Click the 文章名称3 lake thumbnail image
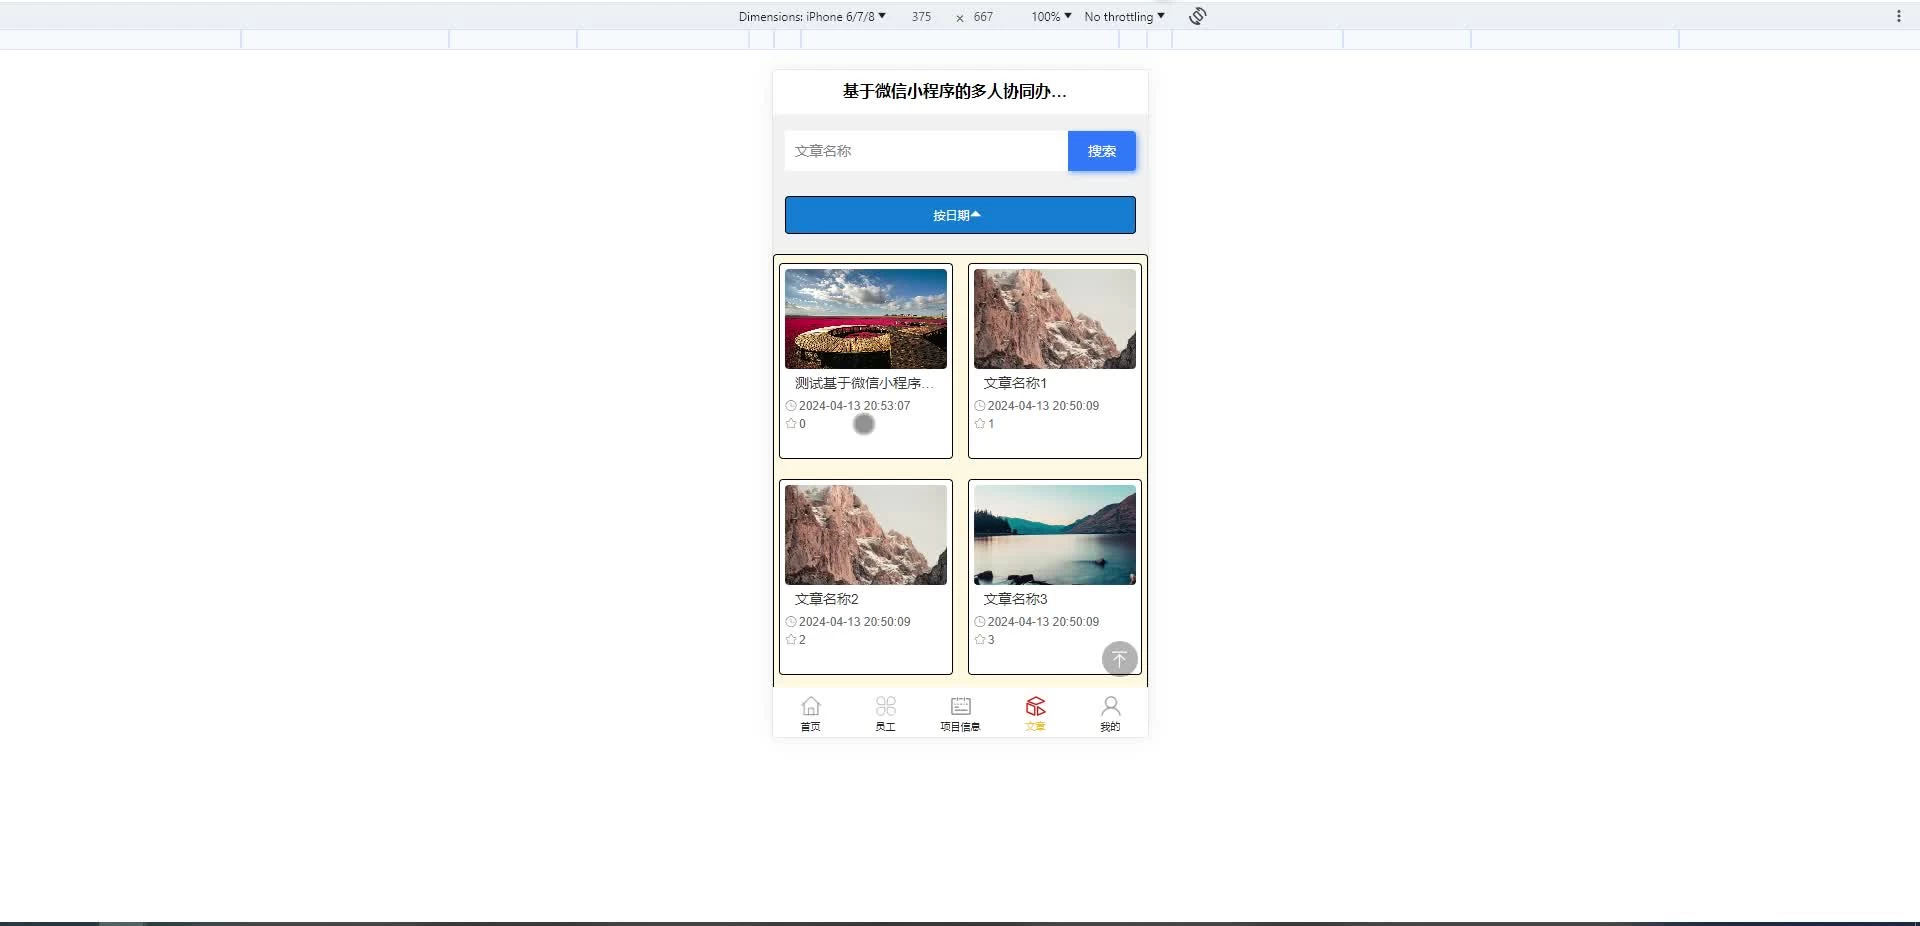Viewport: 1920px width, 926px height. click(1054, 535)
